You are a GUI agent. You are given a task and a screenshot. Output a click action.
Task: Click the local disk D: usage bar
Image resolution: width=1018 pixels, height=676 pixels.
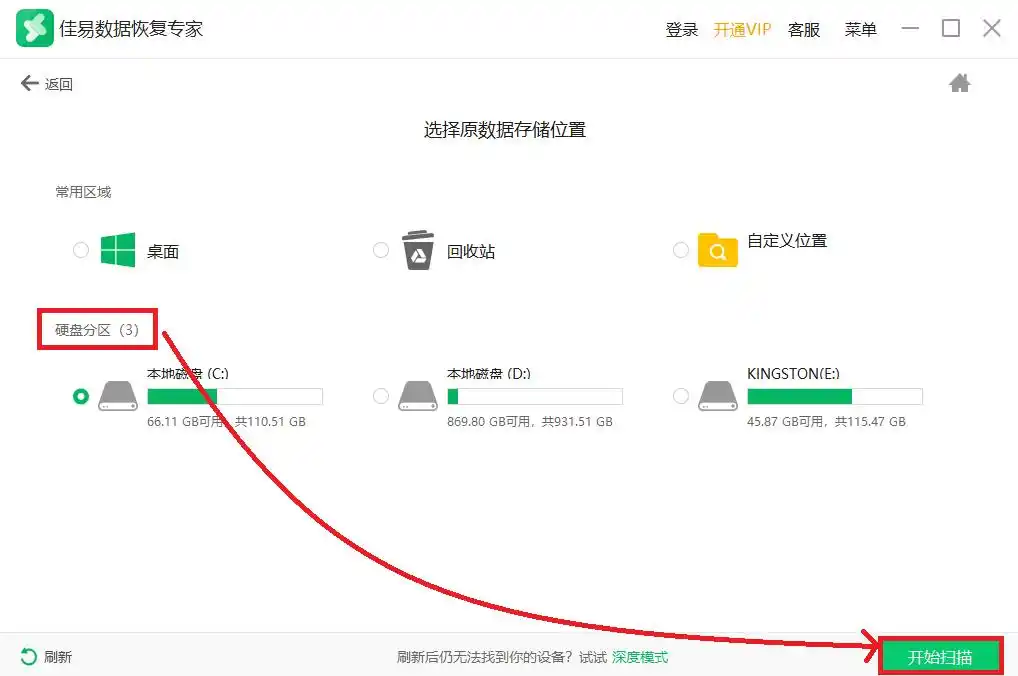534,396
